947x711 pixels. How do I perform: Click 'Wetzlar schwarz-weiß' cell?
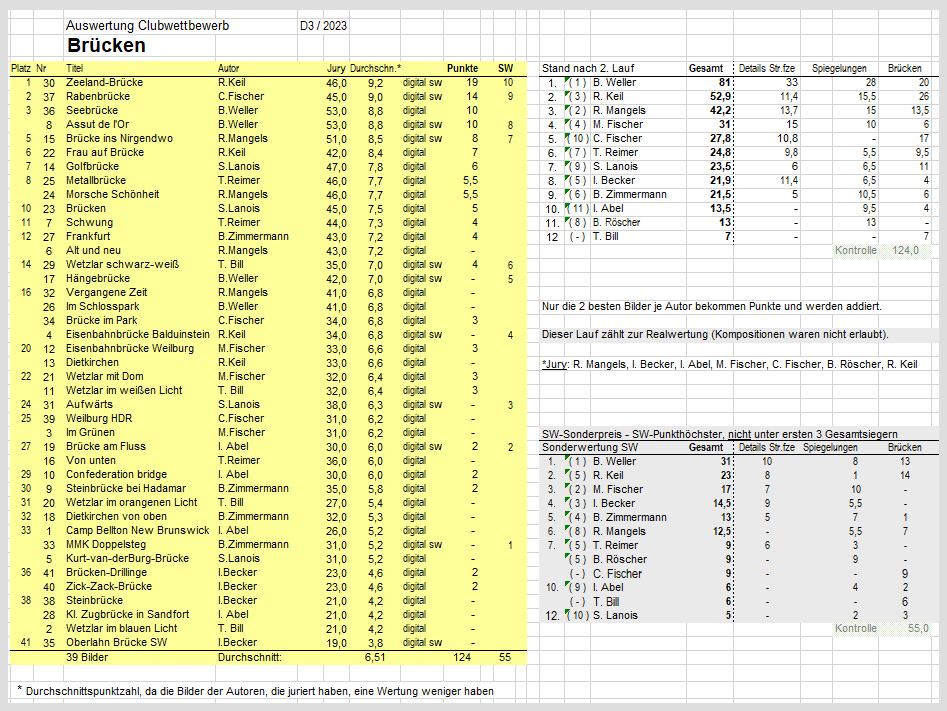123,264
